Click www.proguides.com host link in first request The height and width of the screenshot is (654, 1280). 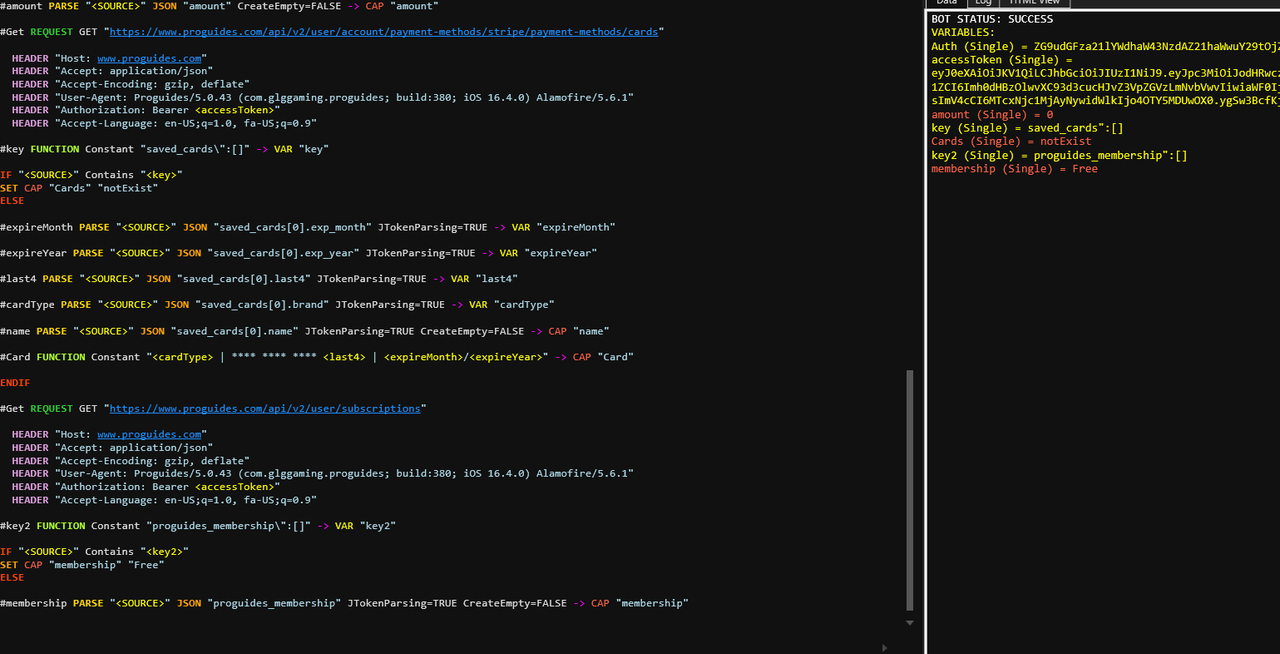(x=149, y=59)
